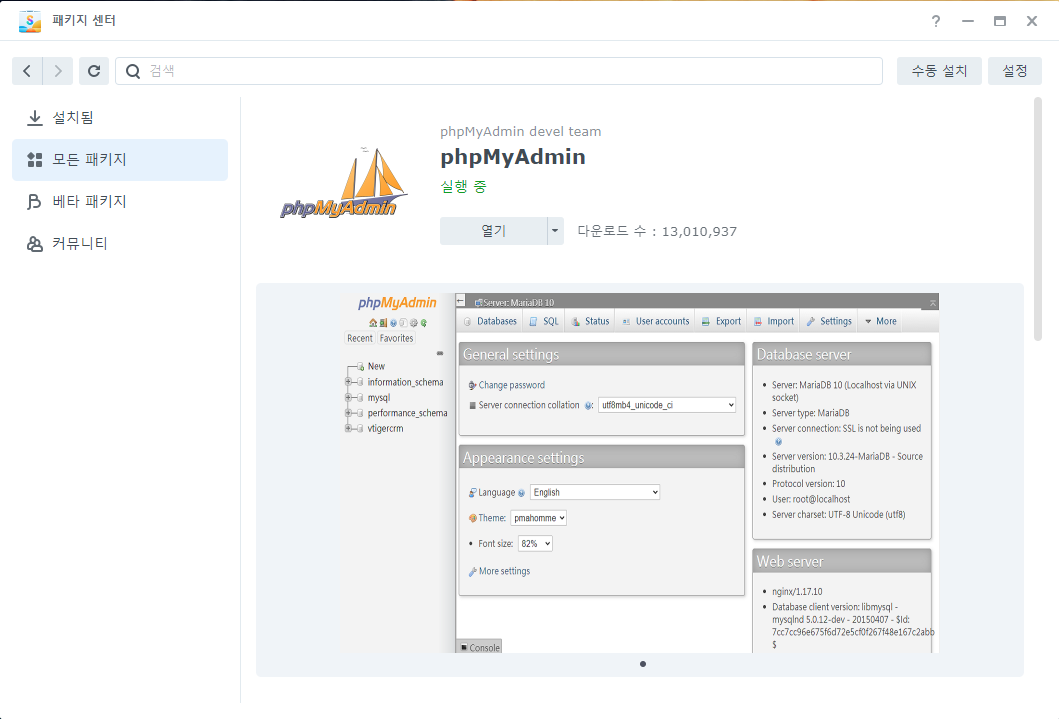Screen dimensions: 1059x719
Task: Click the 실행 중 status text
Action: 463,186
